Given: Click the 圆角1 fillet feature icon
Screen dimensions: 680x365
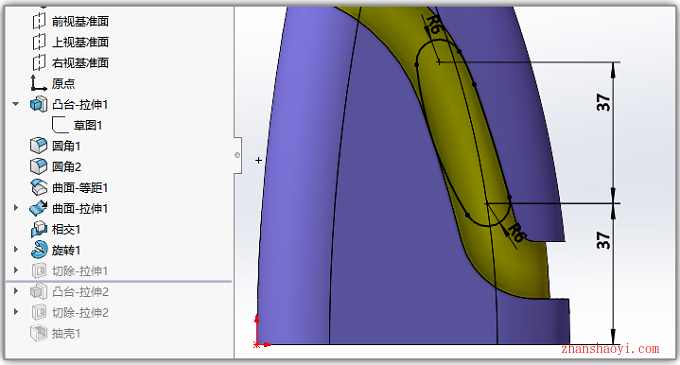Looking at the screenshot, I should [x=39, y=146].
